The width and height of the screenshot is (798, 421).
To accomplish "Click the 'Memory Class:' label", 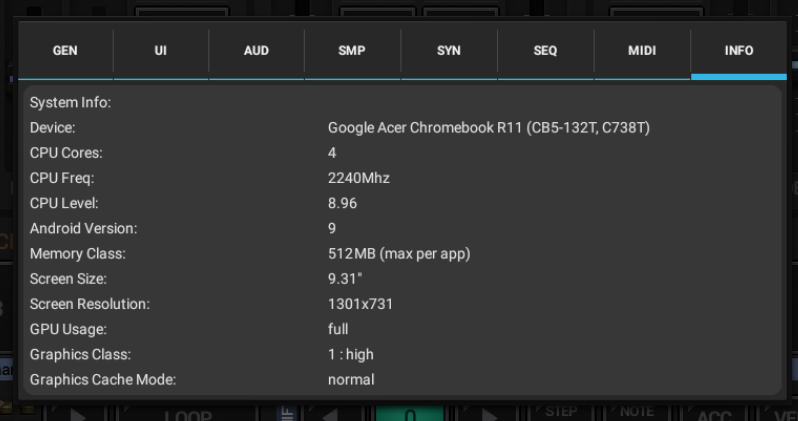I will coord(77,254).
